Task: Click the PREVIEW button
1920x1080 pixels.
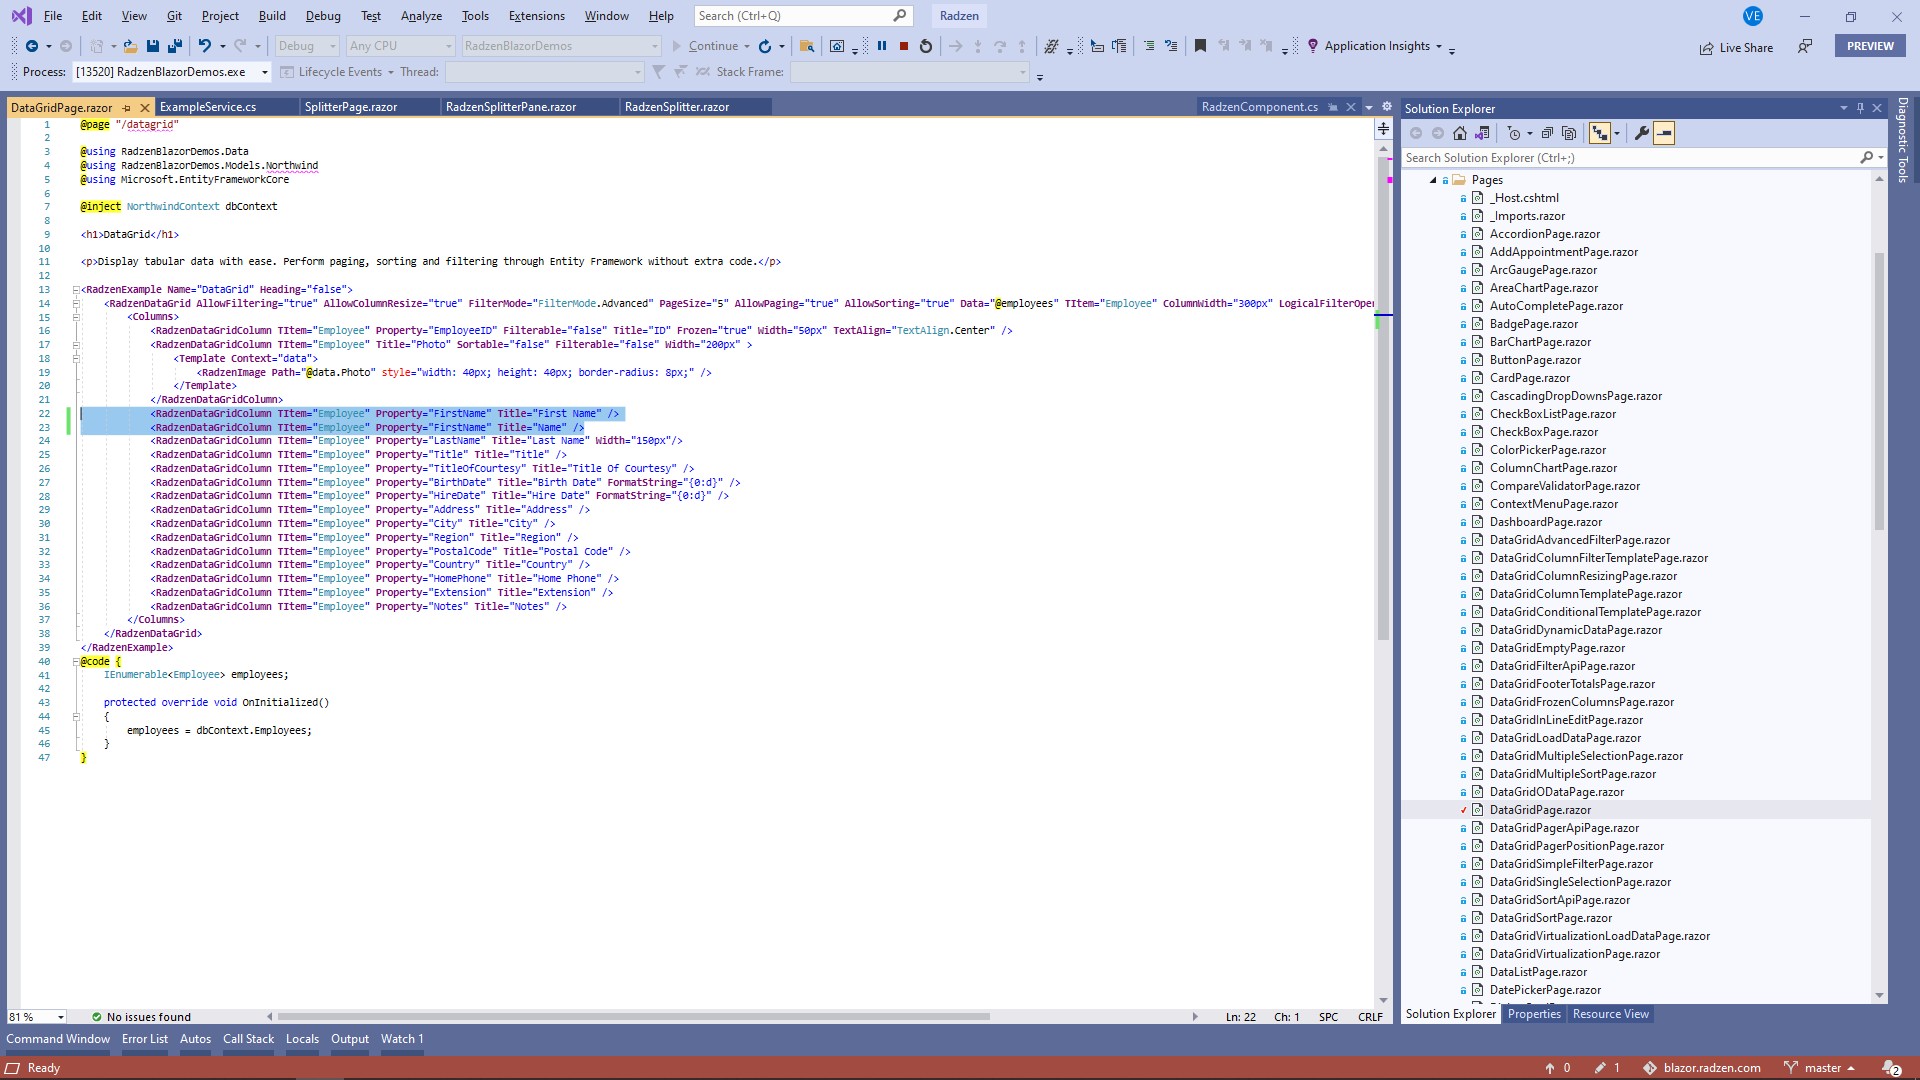Action: pos(1869,46)
